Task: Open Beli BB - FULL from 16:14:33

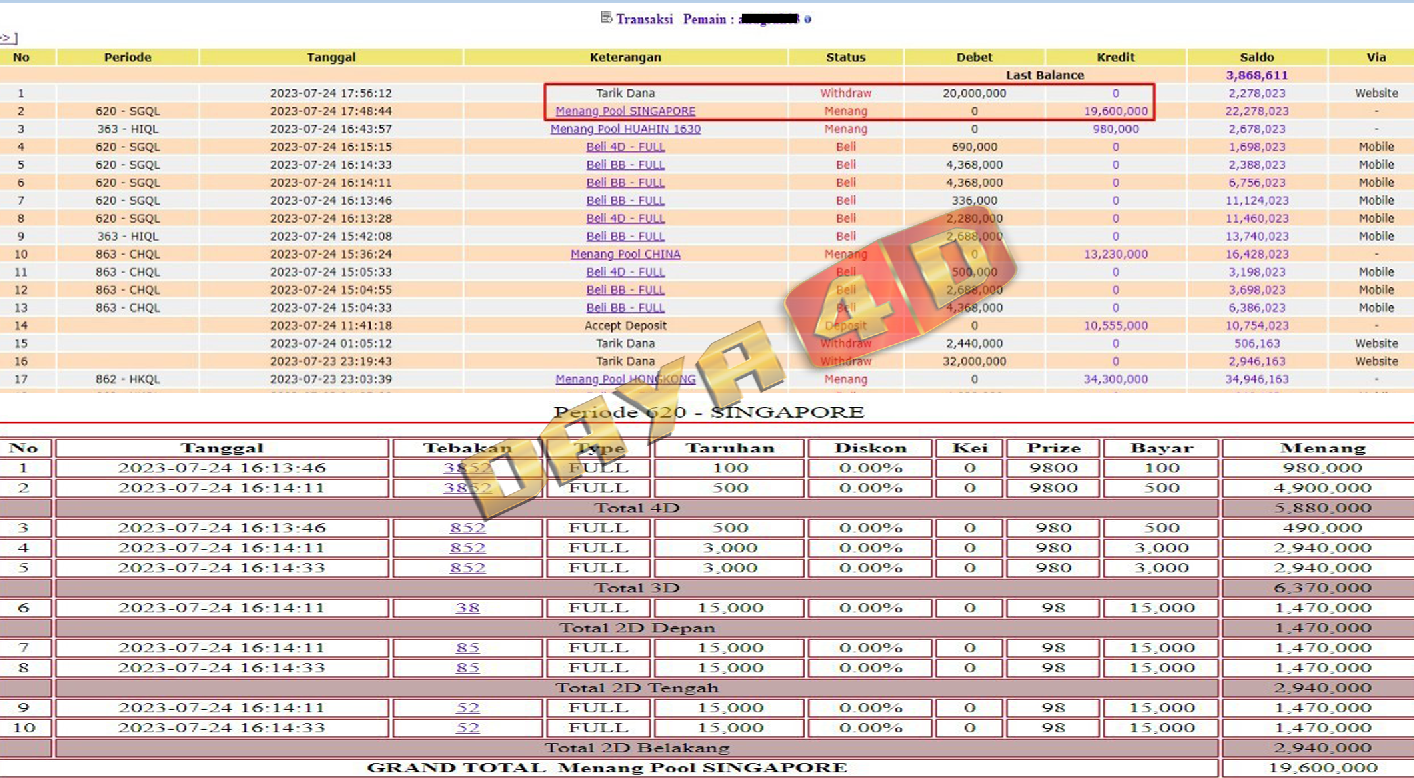Action: pyautogui.click(x=625, y=165)
